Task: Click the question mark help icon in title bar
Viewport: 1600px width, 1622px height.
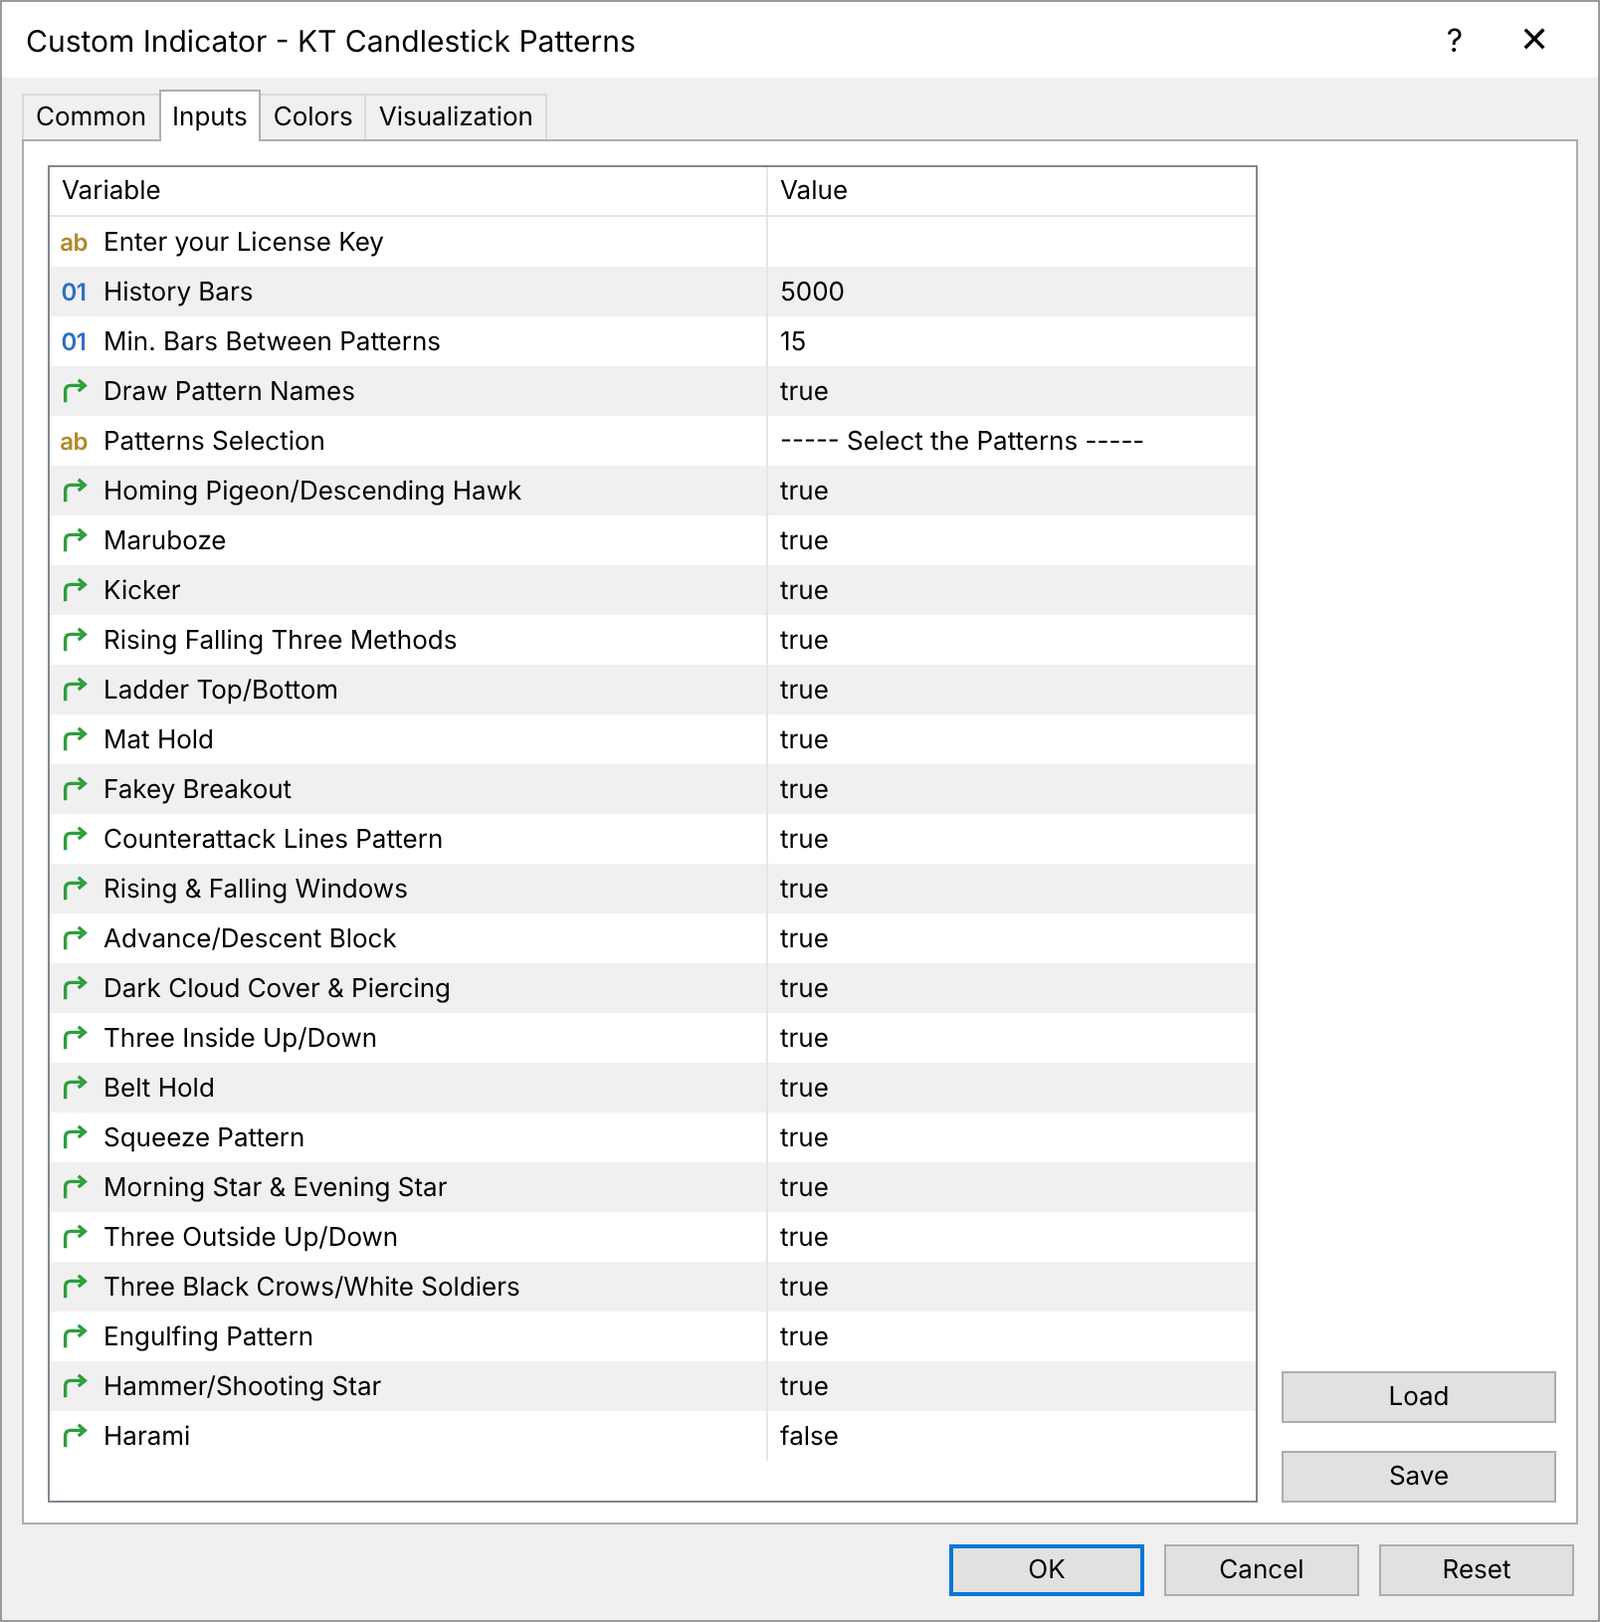Action: (1454, 41)
